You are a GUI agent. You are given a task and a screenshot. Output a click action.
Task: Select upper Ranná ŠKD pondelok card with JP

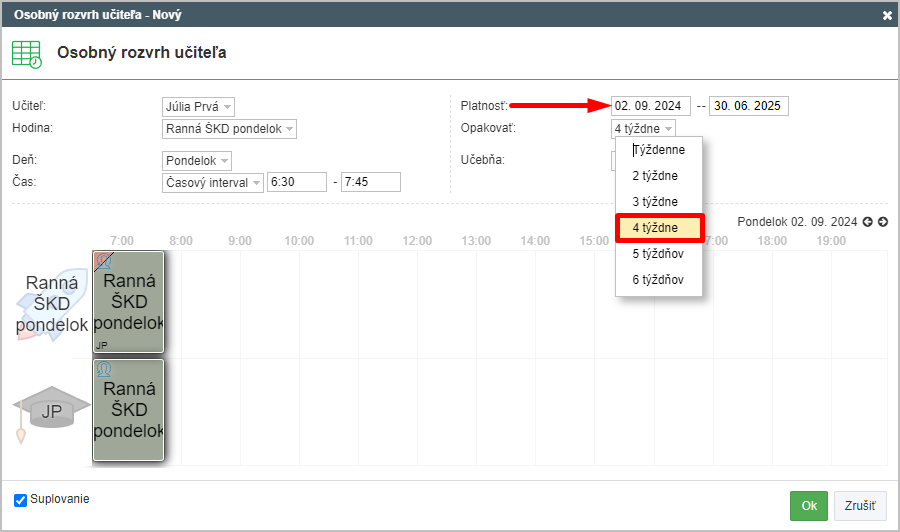click(129, 302)
